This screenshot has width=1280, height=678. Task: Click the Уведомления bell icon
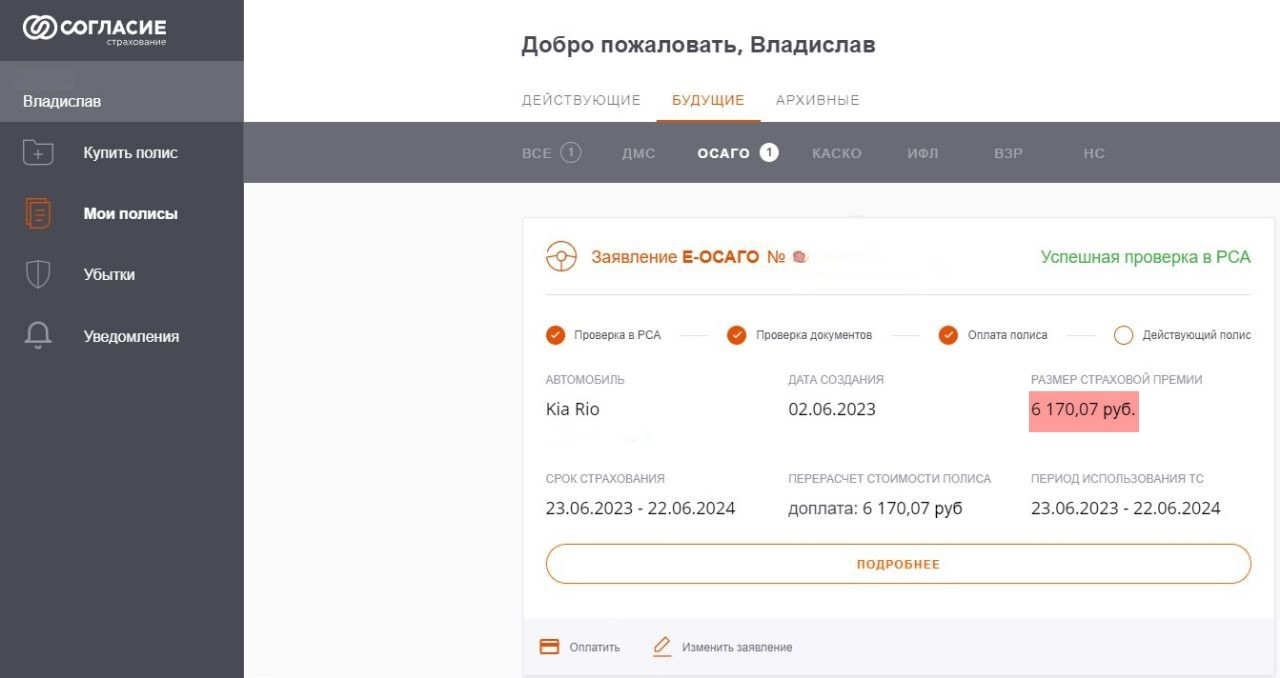38,336
